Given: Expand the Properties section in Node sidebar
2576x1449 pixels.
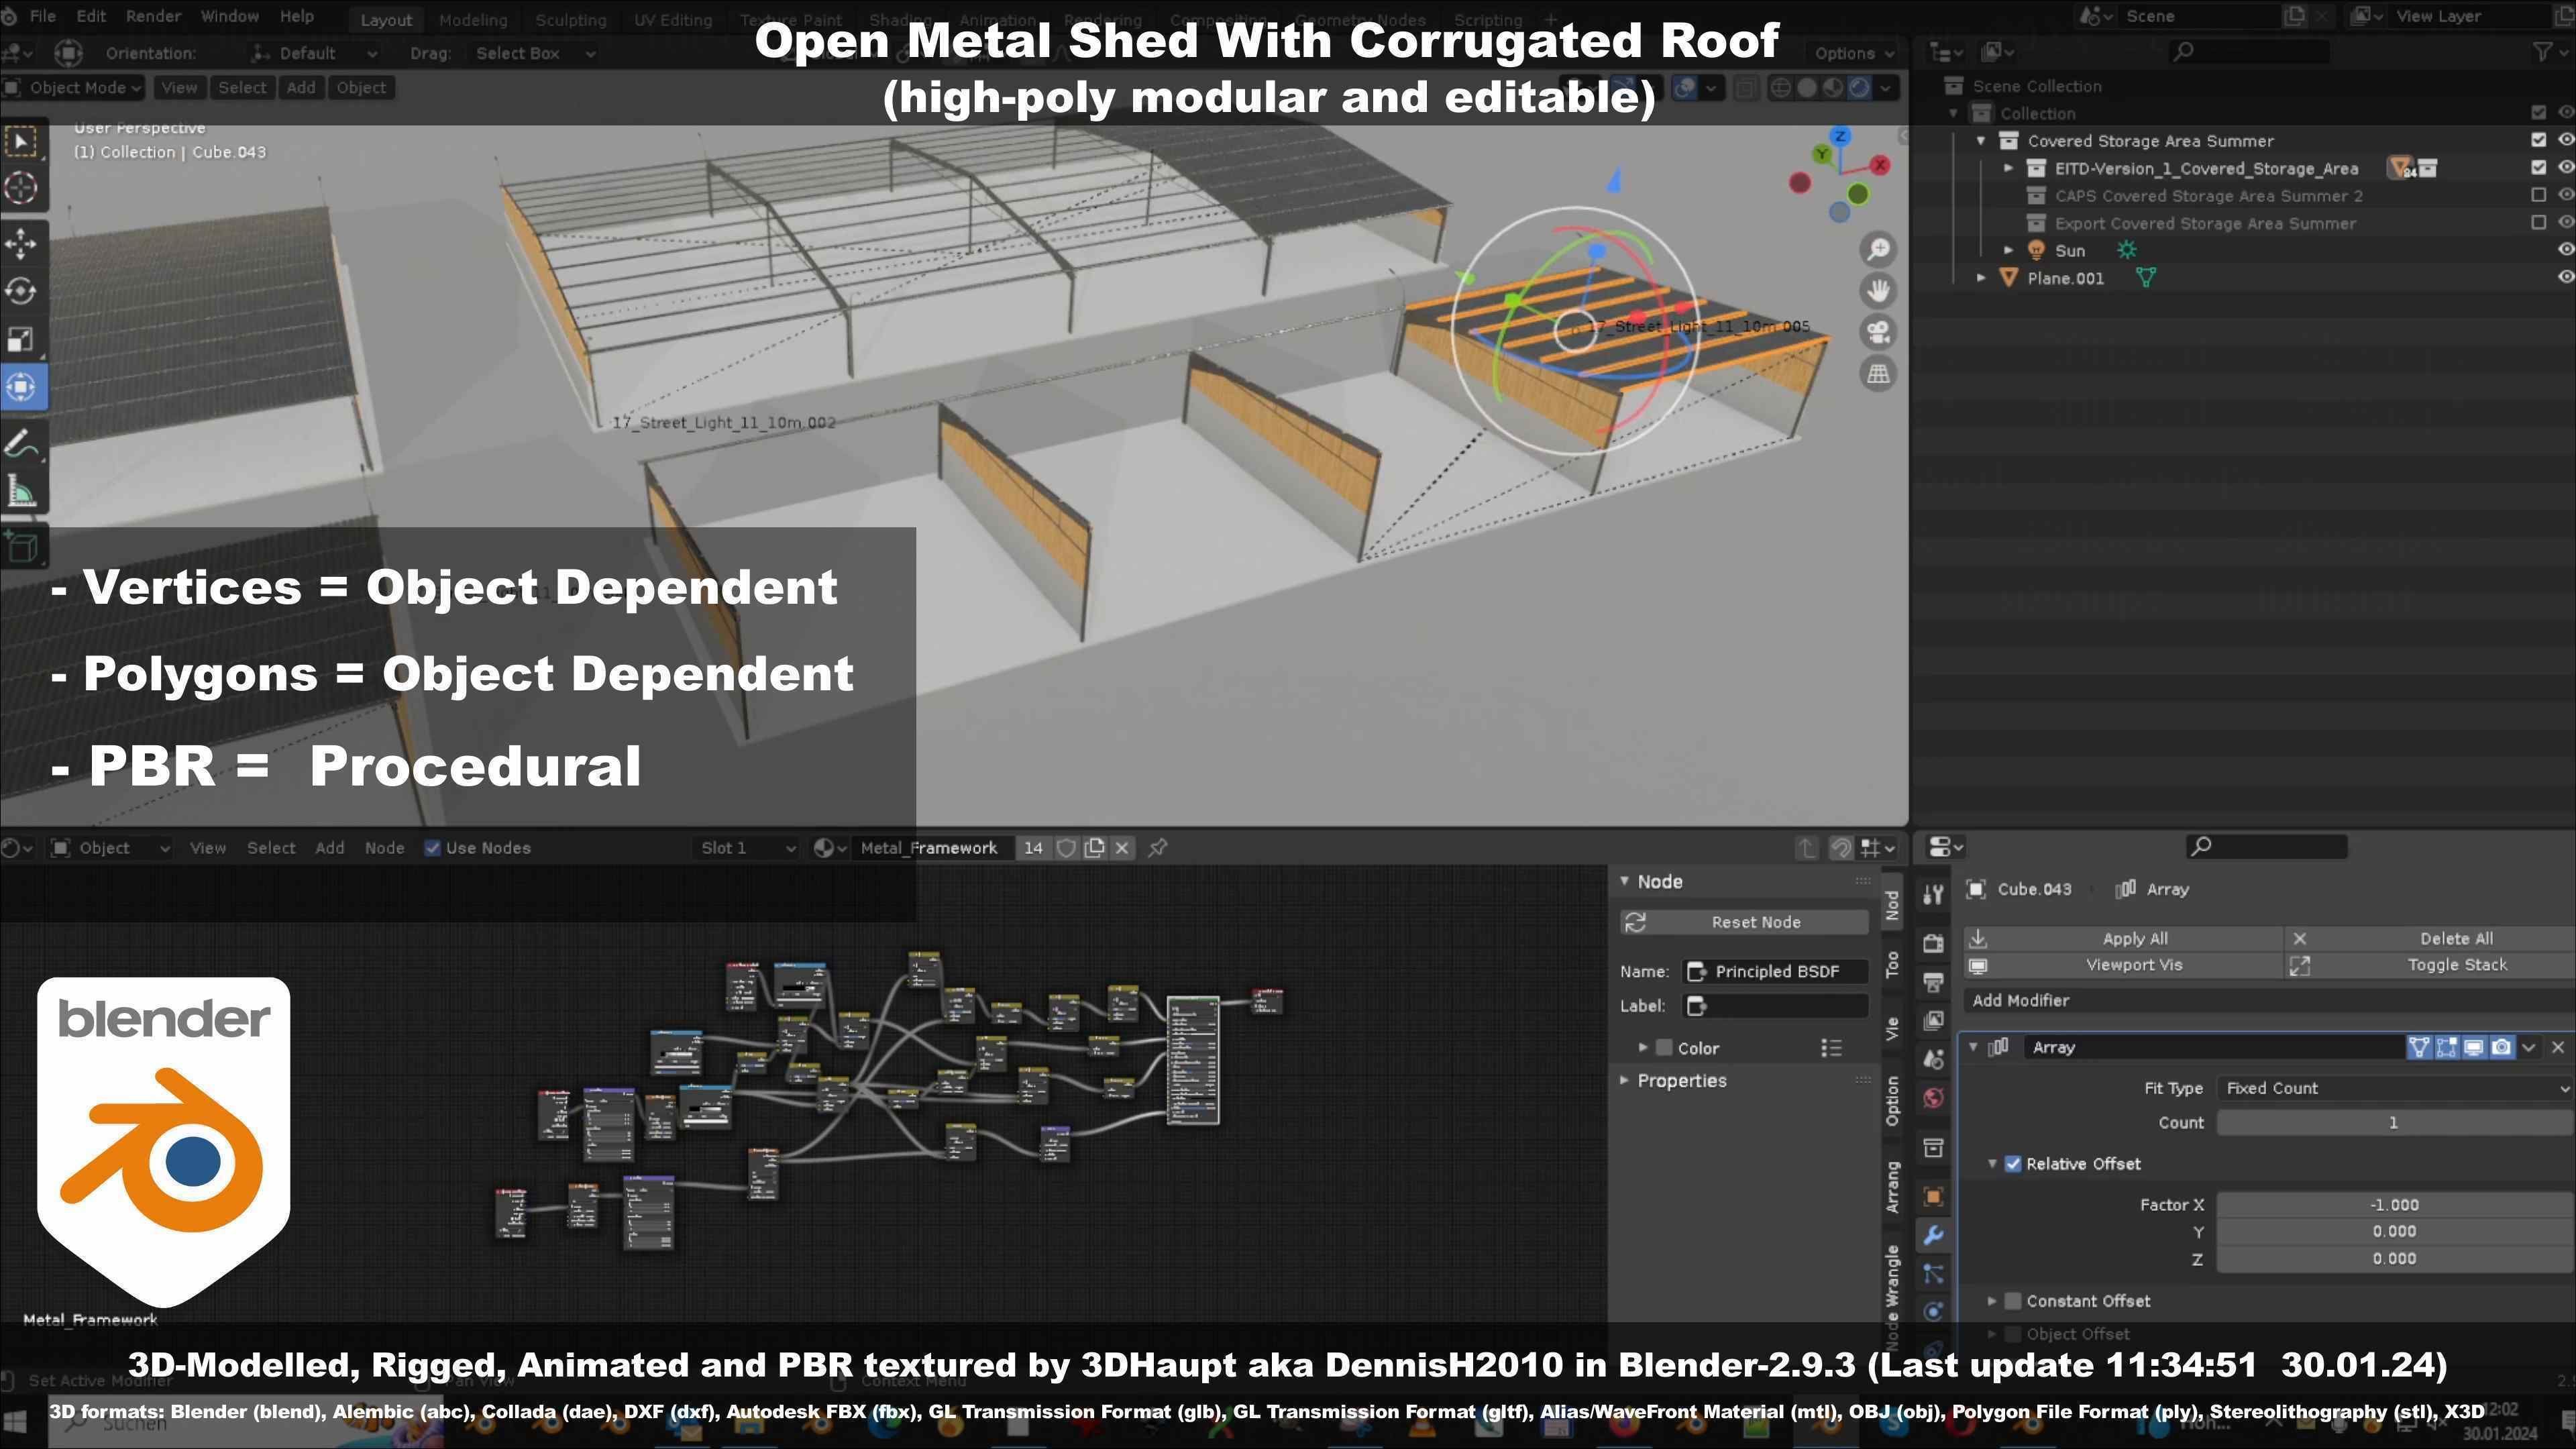Looking at the screenshot, I should coord(1624,1081).
